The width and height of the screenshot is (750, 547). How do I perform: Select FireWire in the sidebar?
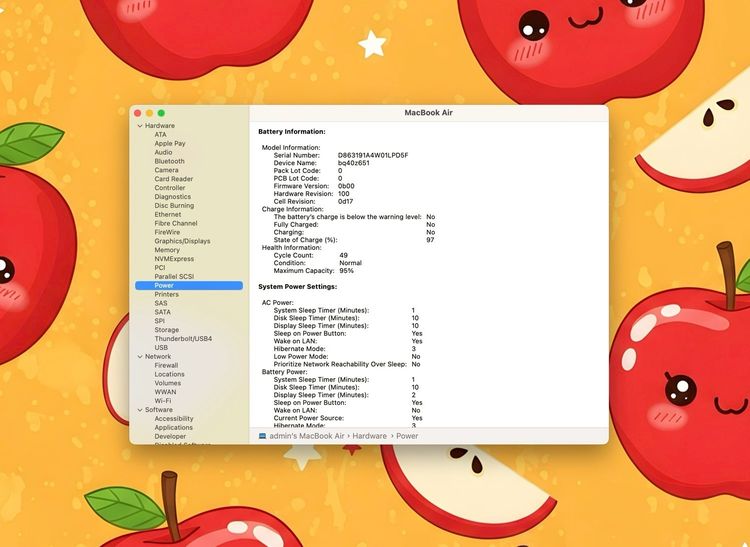(167, 232)
